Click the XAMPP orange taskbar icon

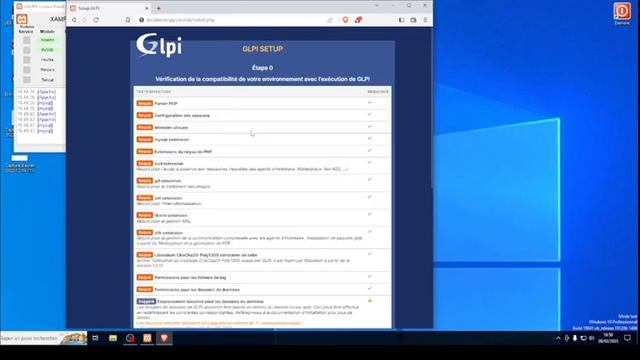(147, 338)
